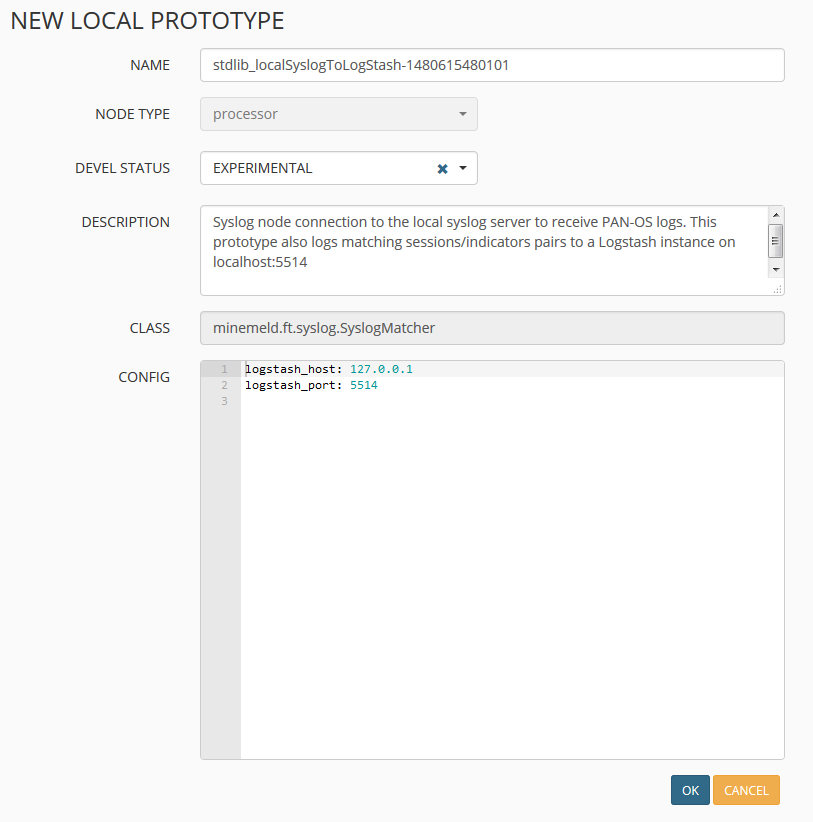
Task: Click the NODE TYPE dropdown arrow
Action: click(x=463, y=114)
